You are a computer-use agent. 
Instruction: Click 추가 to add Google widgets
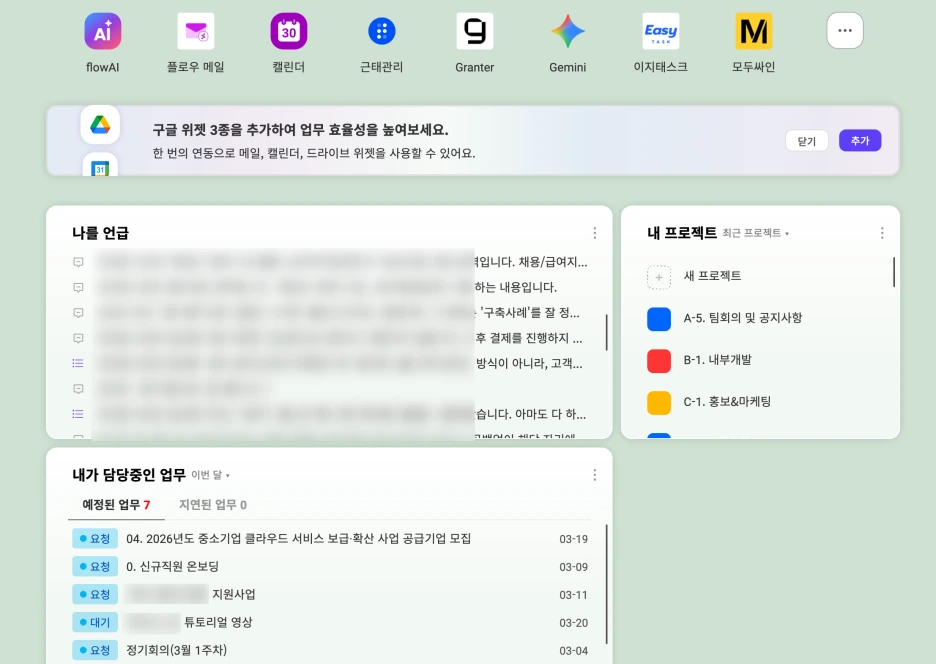click(860, 141)
